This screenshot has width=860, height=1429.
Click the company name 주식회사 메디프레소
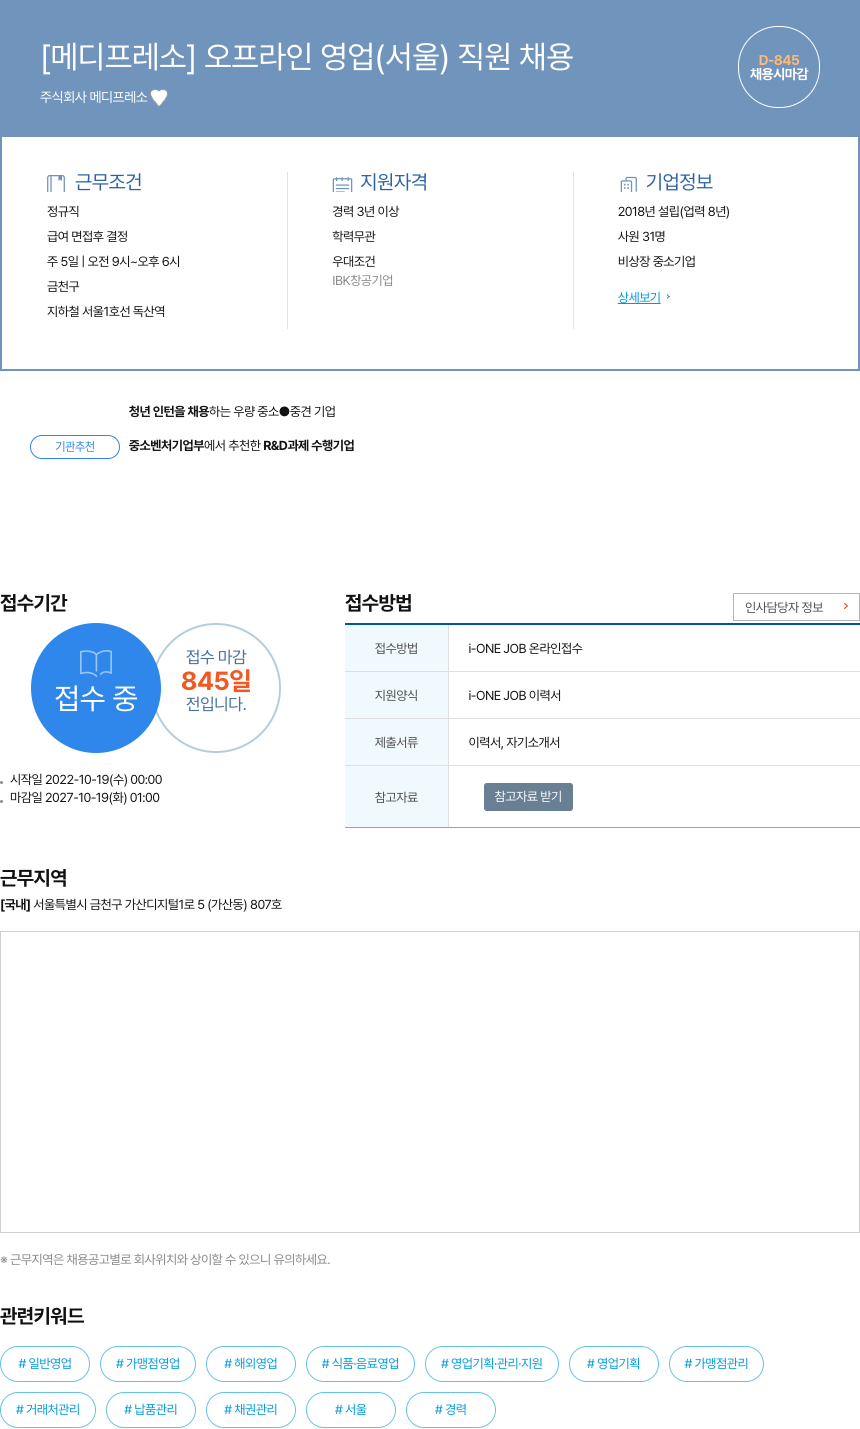pos(94,97)
